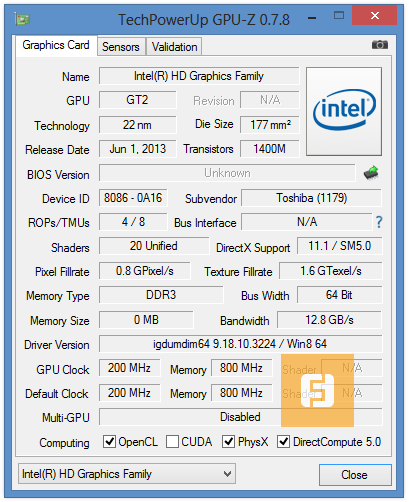Viewport: 409px width, 502px height.
Task: Click the Device ID value 8086 - 0A16
Action: [x=133, y=198]
